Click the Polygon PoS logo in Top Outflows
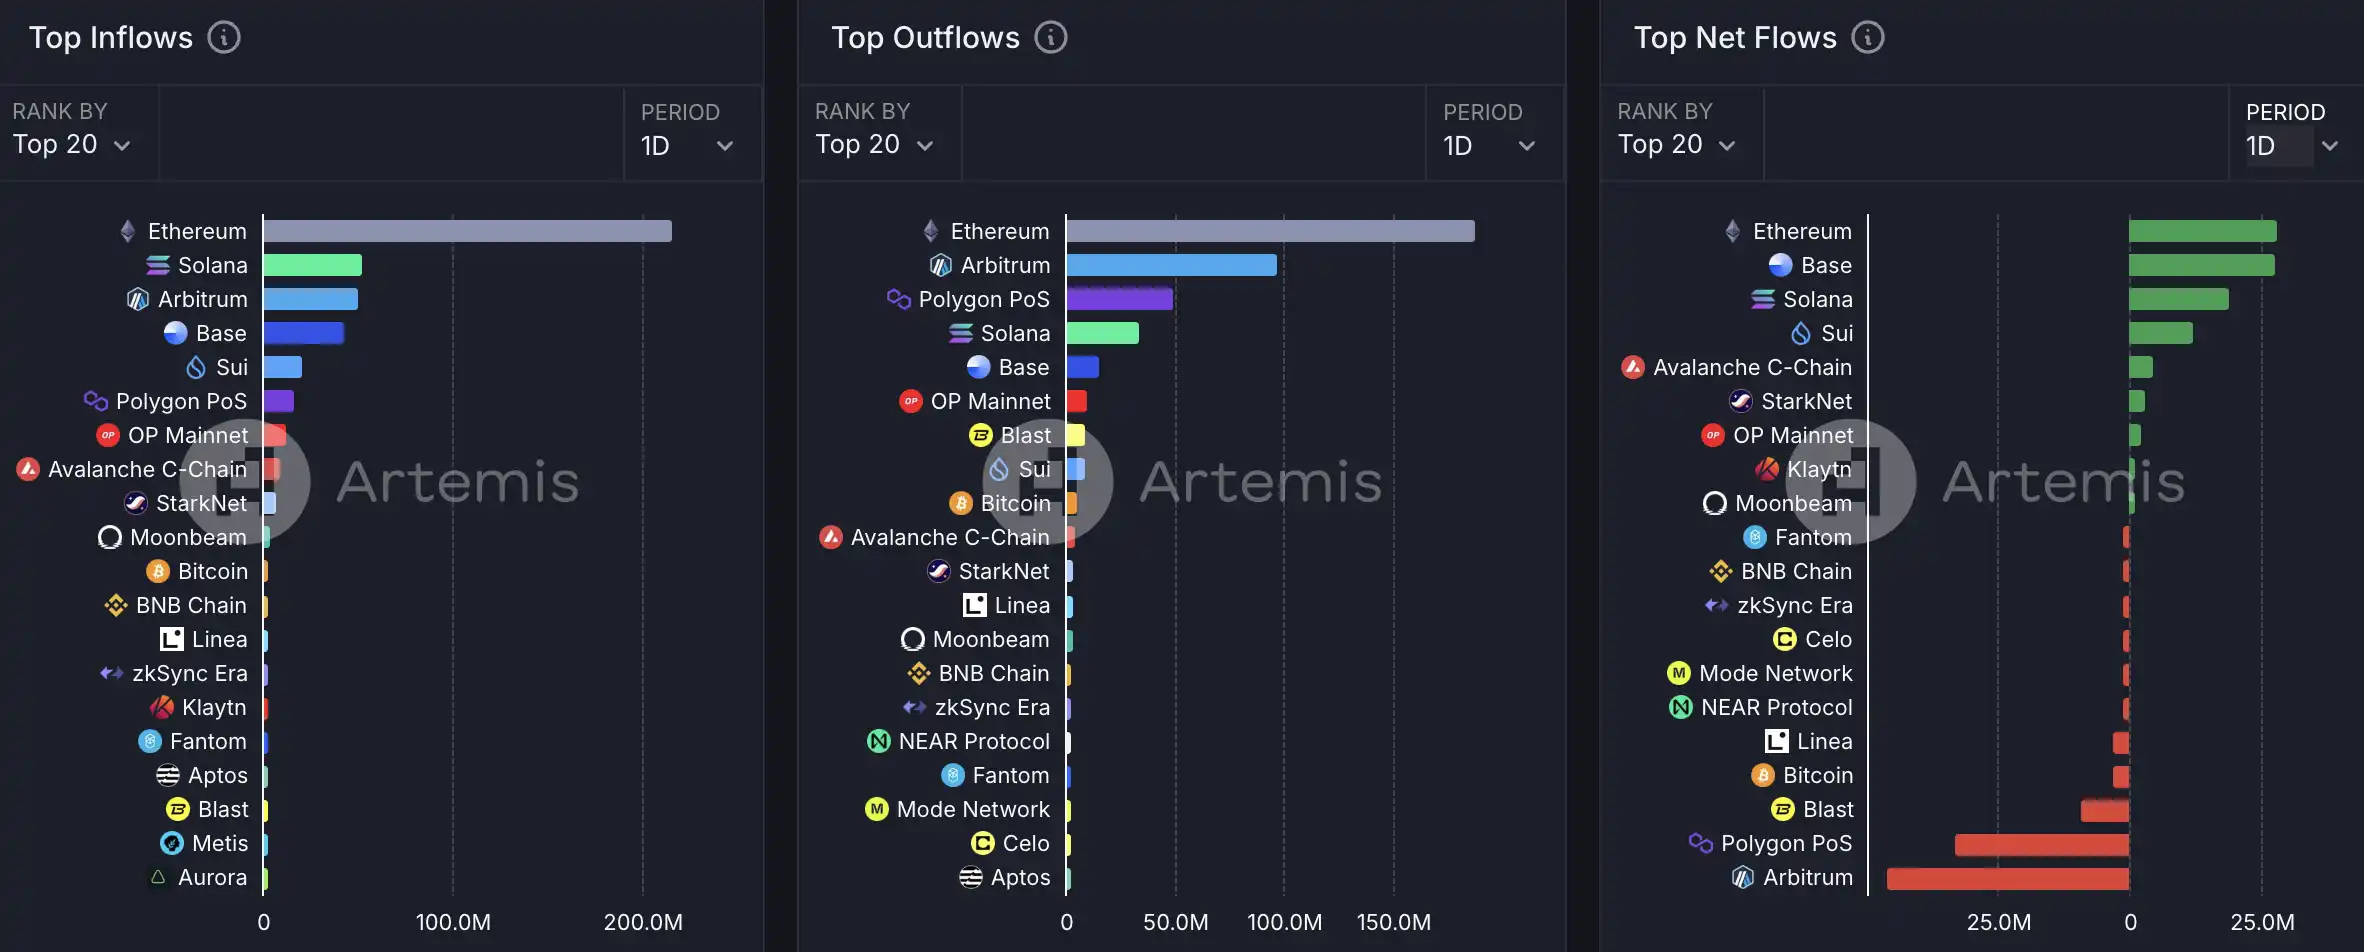2364x952 pixels. coord(898,299)
